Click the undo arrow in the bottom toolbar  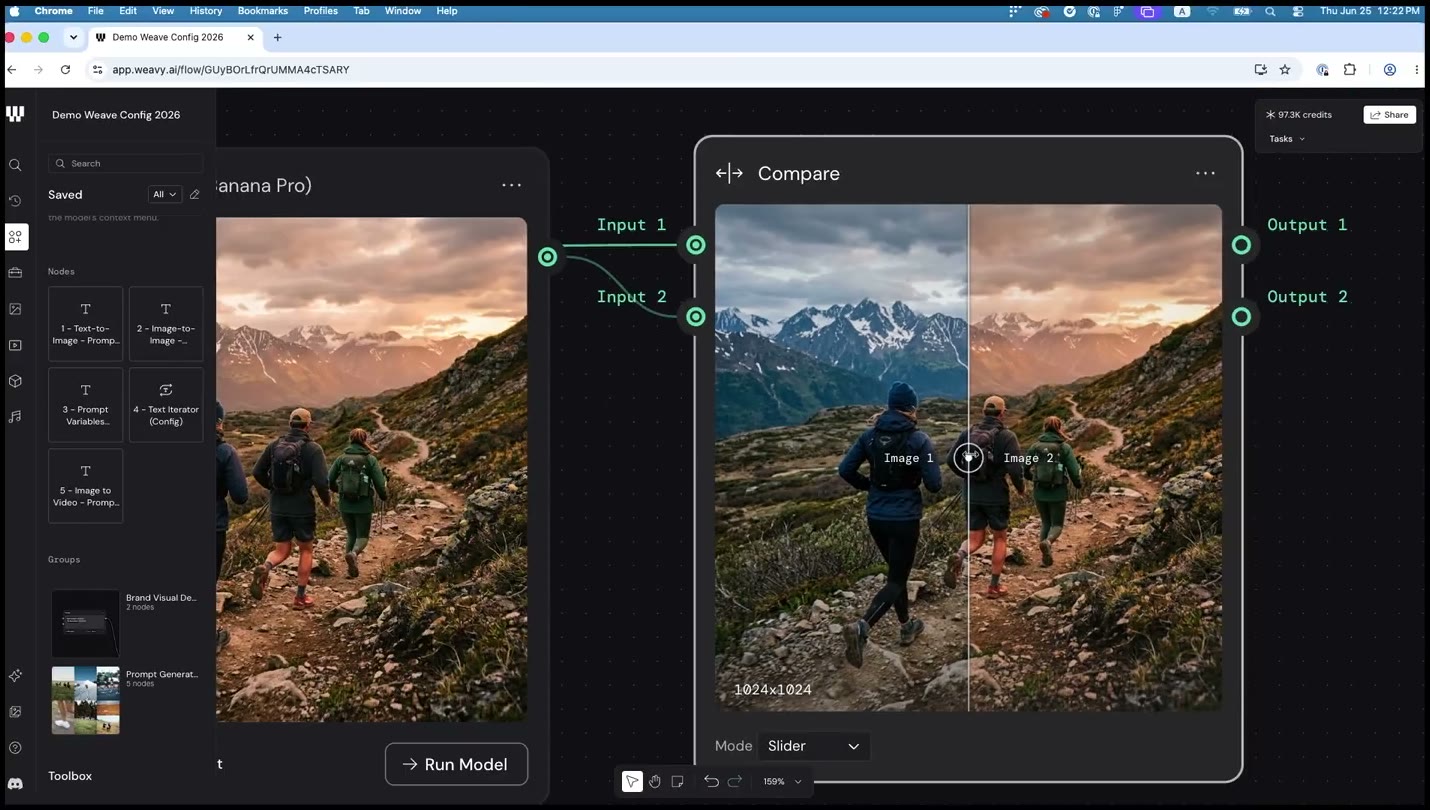tap(711, 781)
